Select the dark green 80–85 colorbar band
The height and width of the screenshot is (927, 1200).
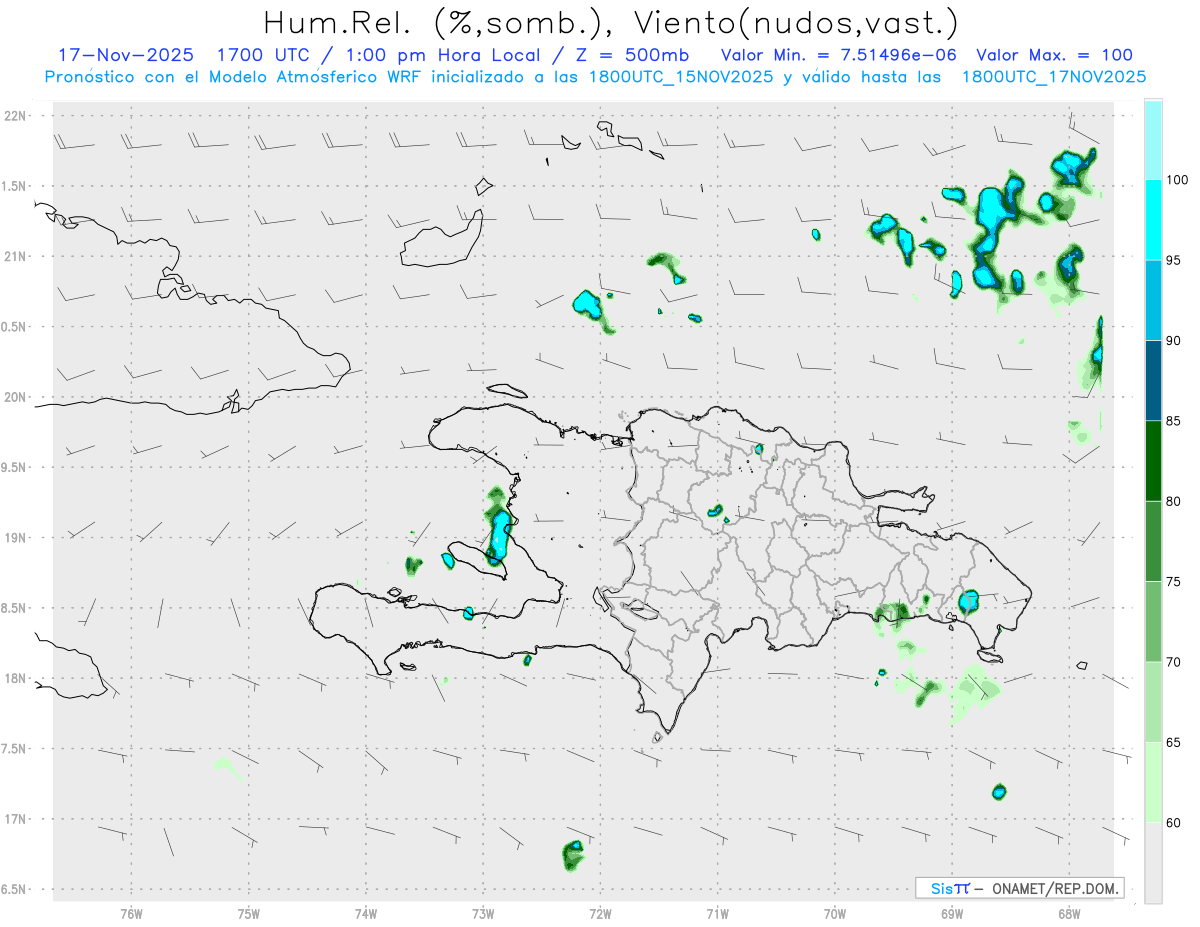tap(1153, 461)
